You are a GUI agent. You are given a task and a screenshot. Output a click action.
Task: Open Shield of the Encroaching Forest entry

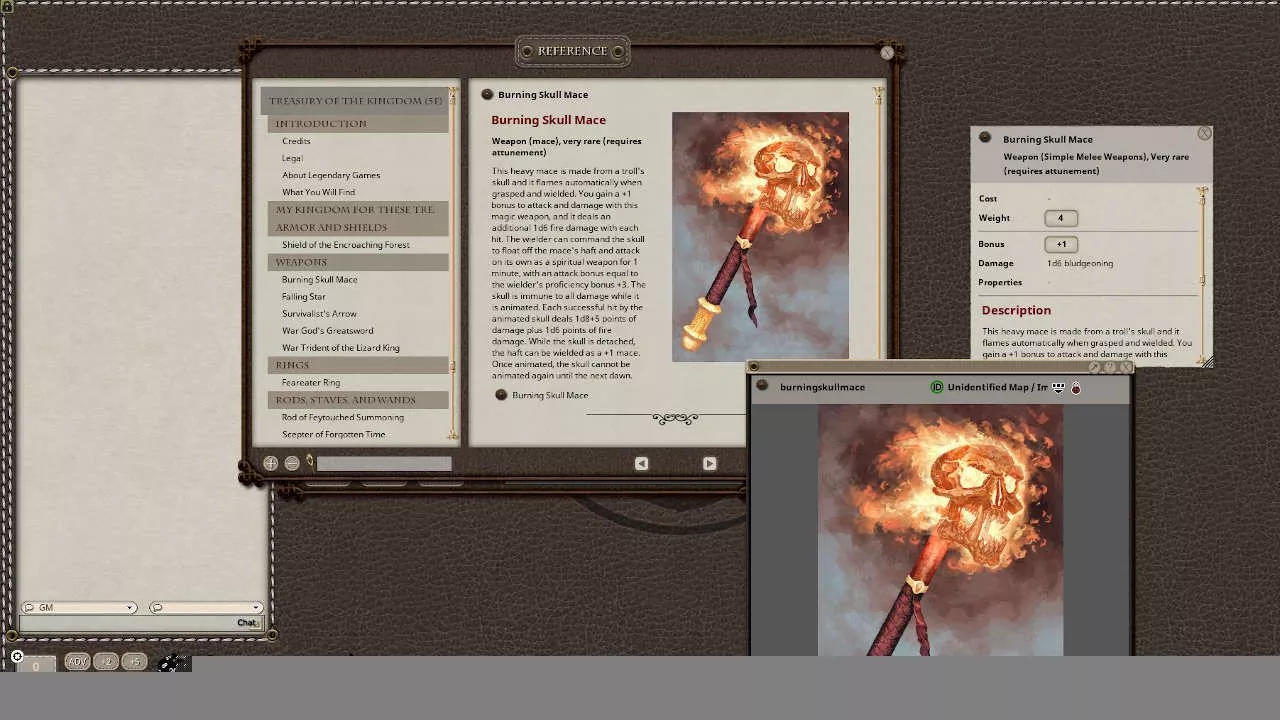[x=346, y=244]
